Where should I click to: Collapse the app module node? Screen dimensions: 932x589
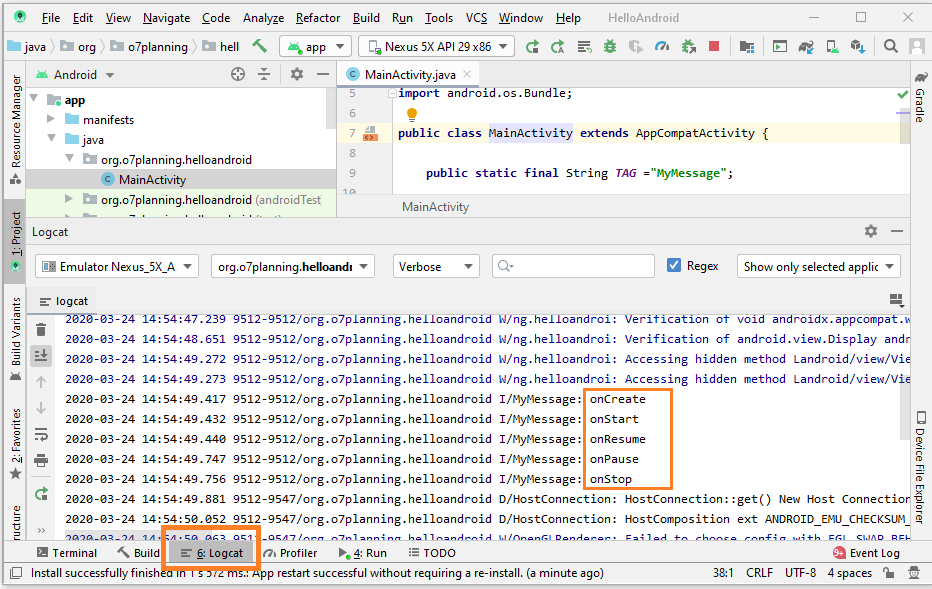tap(34, 99)
